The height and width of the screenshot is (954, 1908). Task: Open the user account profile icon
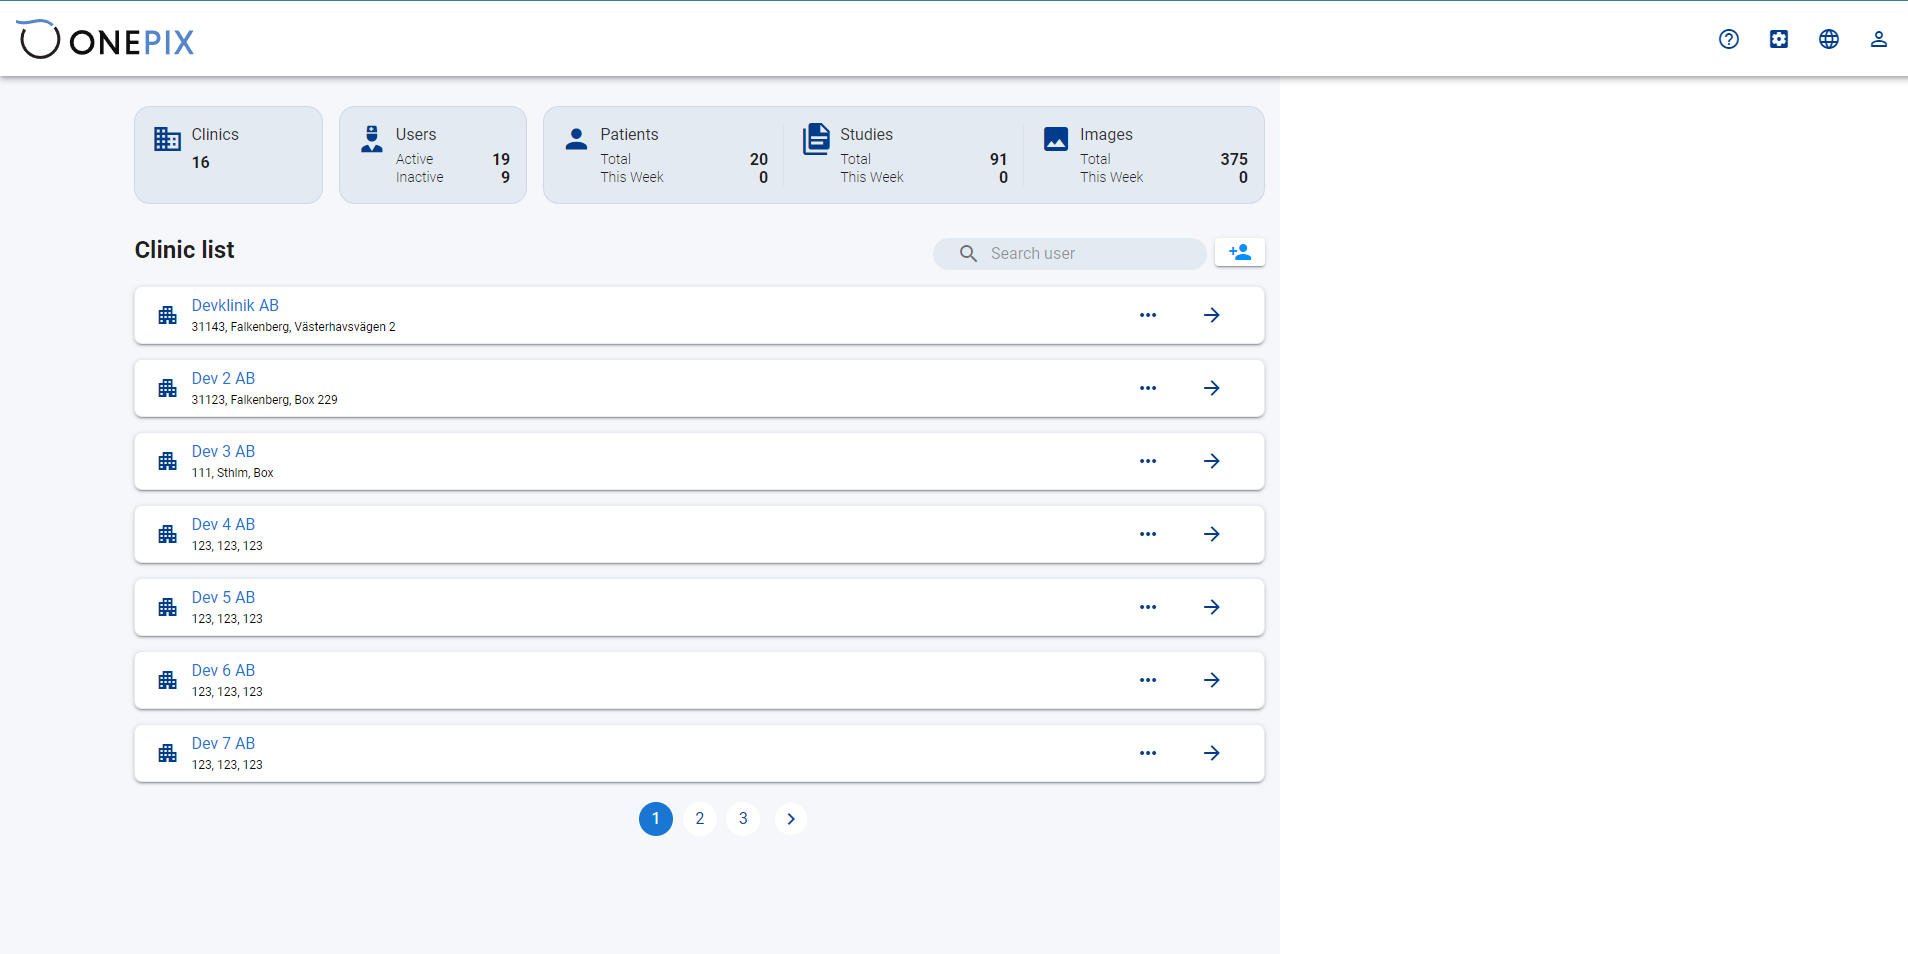1879,39
